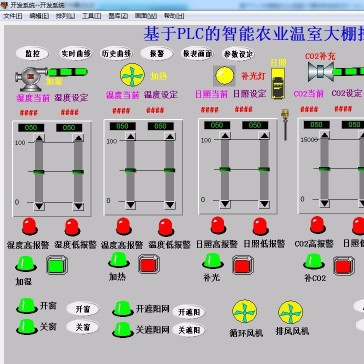The image size is (364, 364).
Task: Click the 050 value box above 日照当前 slider
Action: click(x=217, y=125)
